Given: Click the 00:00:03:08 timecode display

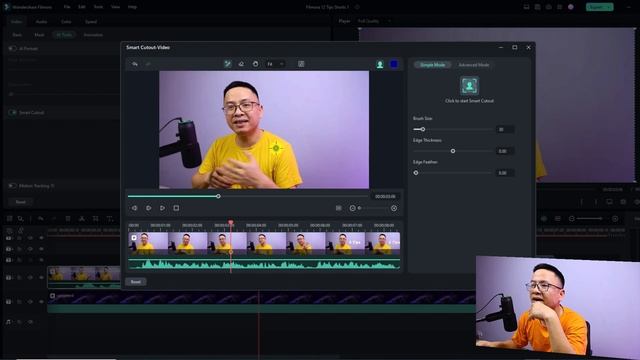Looking at the screenshot, I should click(x=385, y=197).
